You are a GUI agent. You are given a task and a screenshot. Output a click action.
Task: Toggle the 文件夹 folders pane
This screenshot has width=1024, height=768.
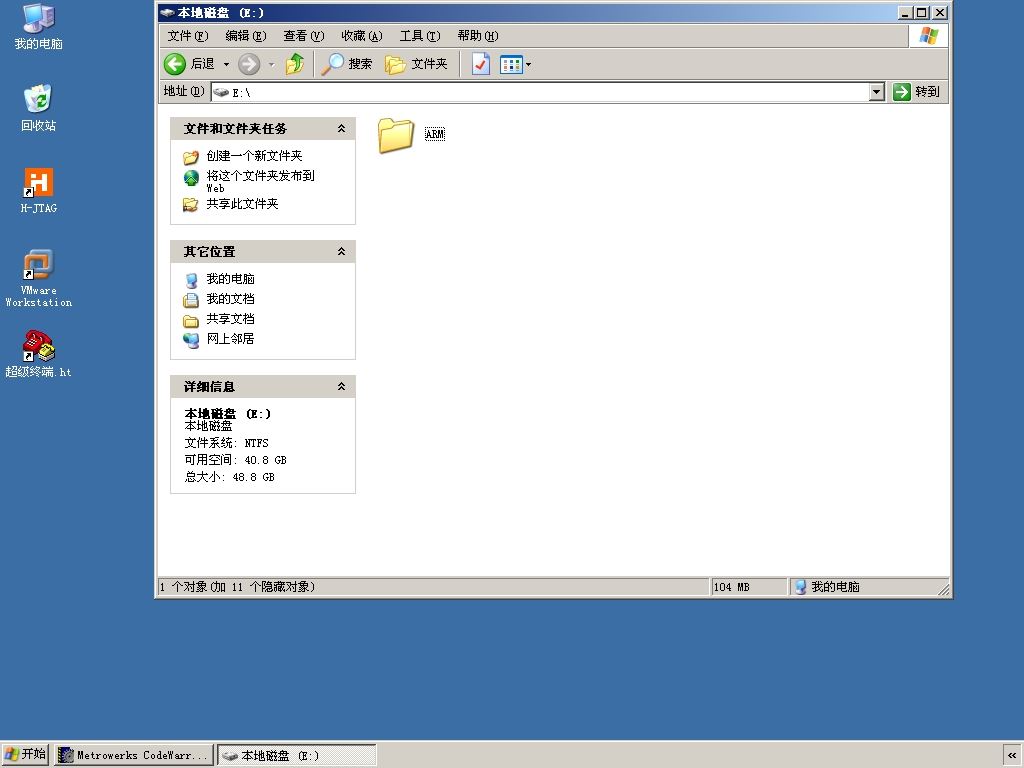416,64
